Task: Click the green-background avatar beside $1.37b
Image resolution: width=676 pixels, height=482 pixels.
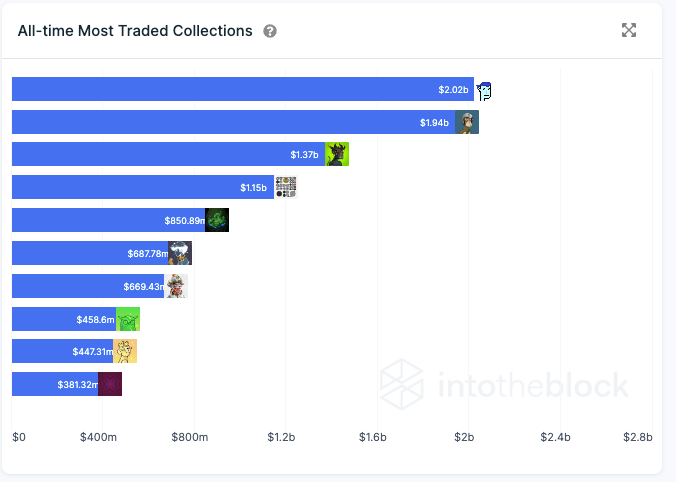Action: 337,154
